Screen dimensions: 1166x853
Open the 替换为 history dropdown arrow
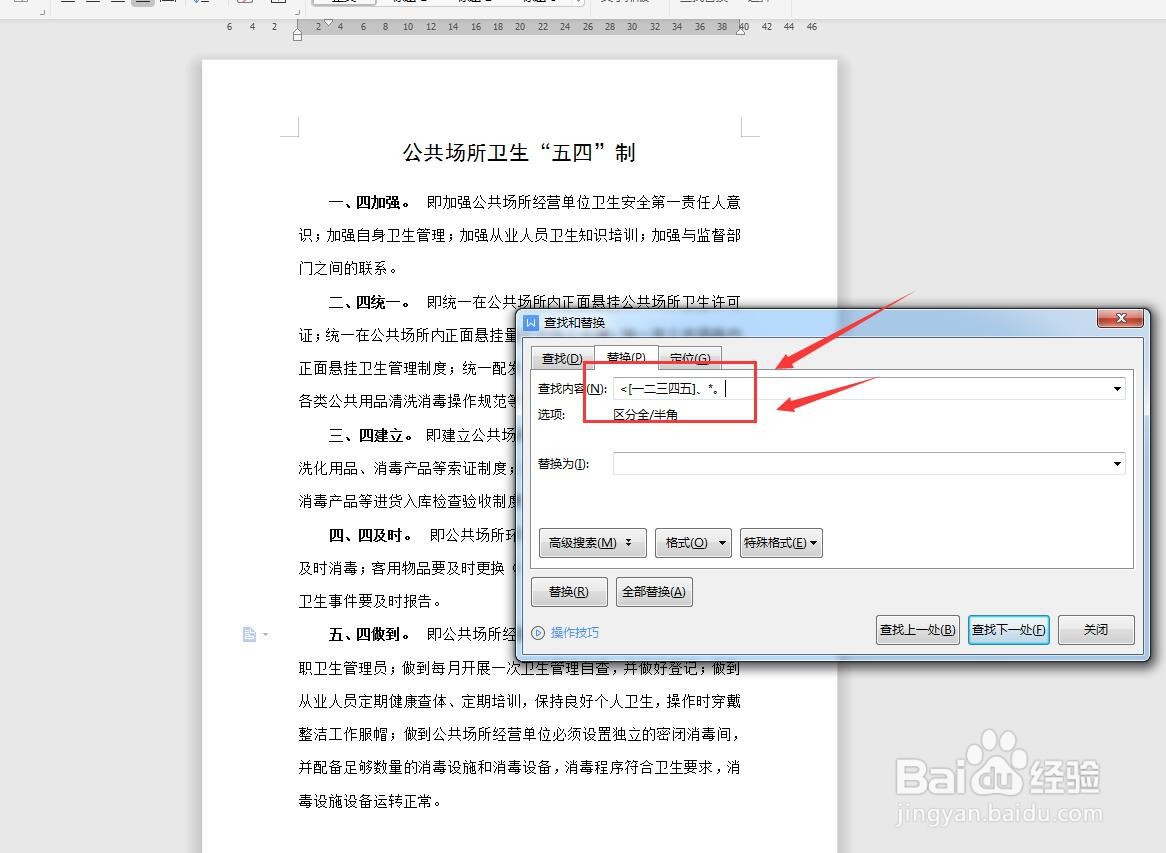point(1117,463)
